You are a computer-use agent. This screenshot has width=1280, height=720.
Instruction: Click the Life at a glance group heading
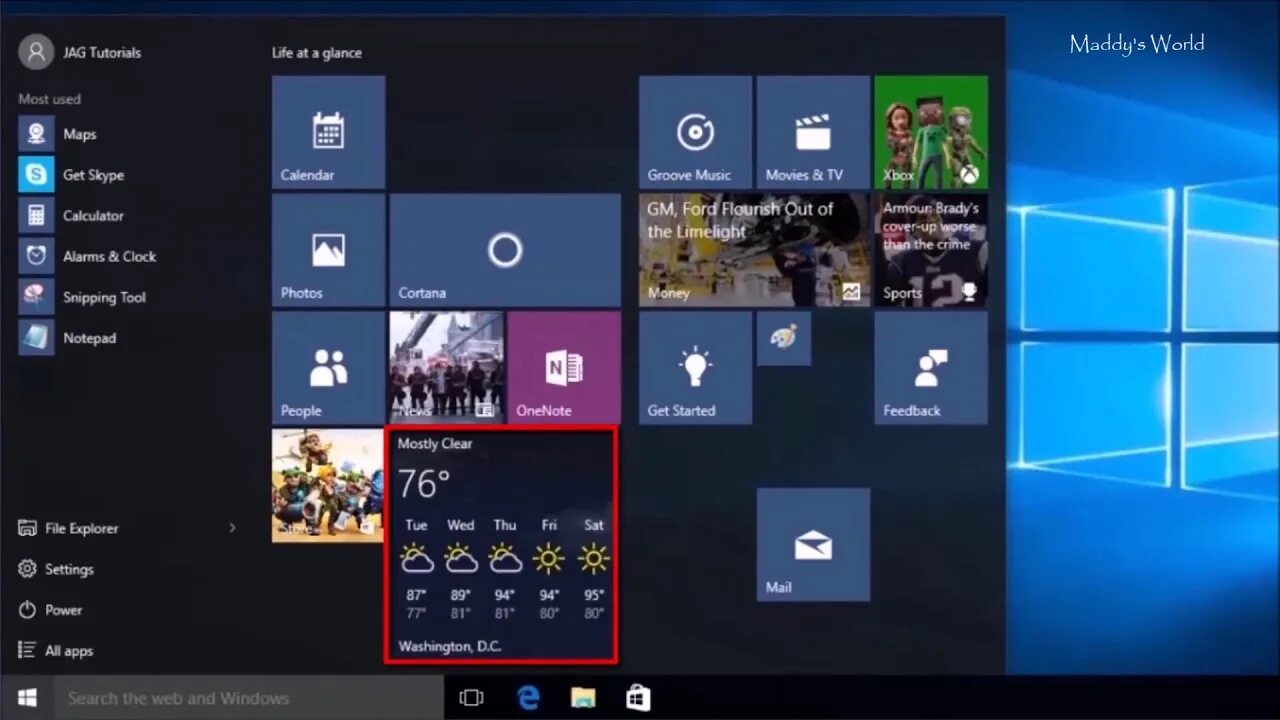[317, 53]
